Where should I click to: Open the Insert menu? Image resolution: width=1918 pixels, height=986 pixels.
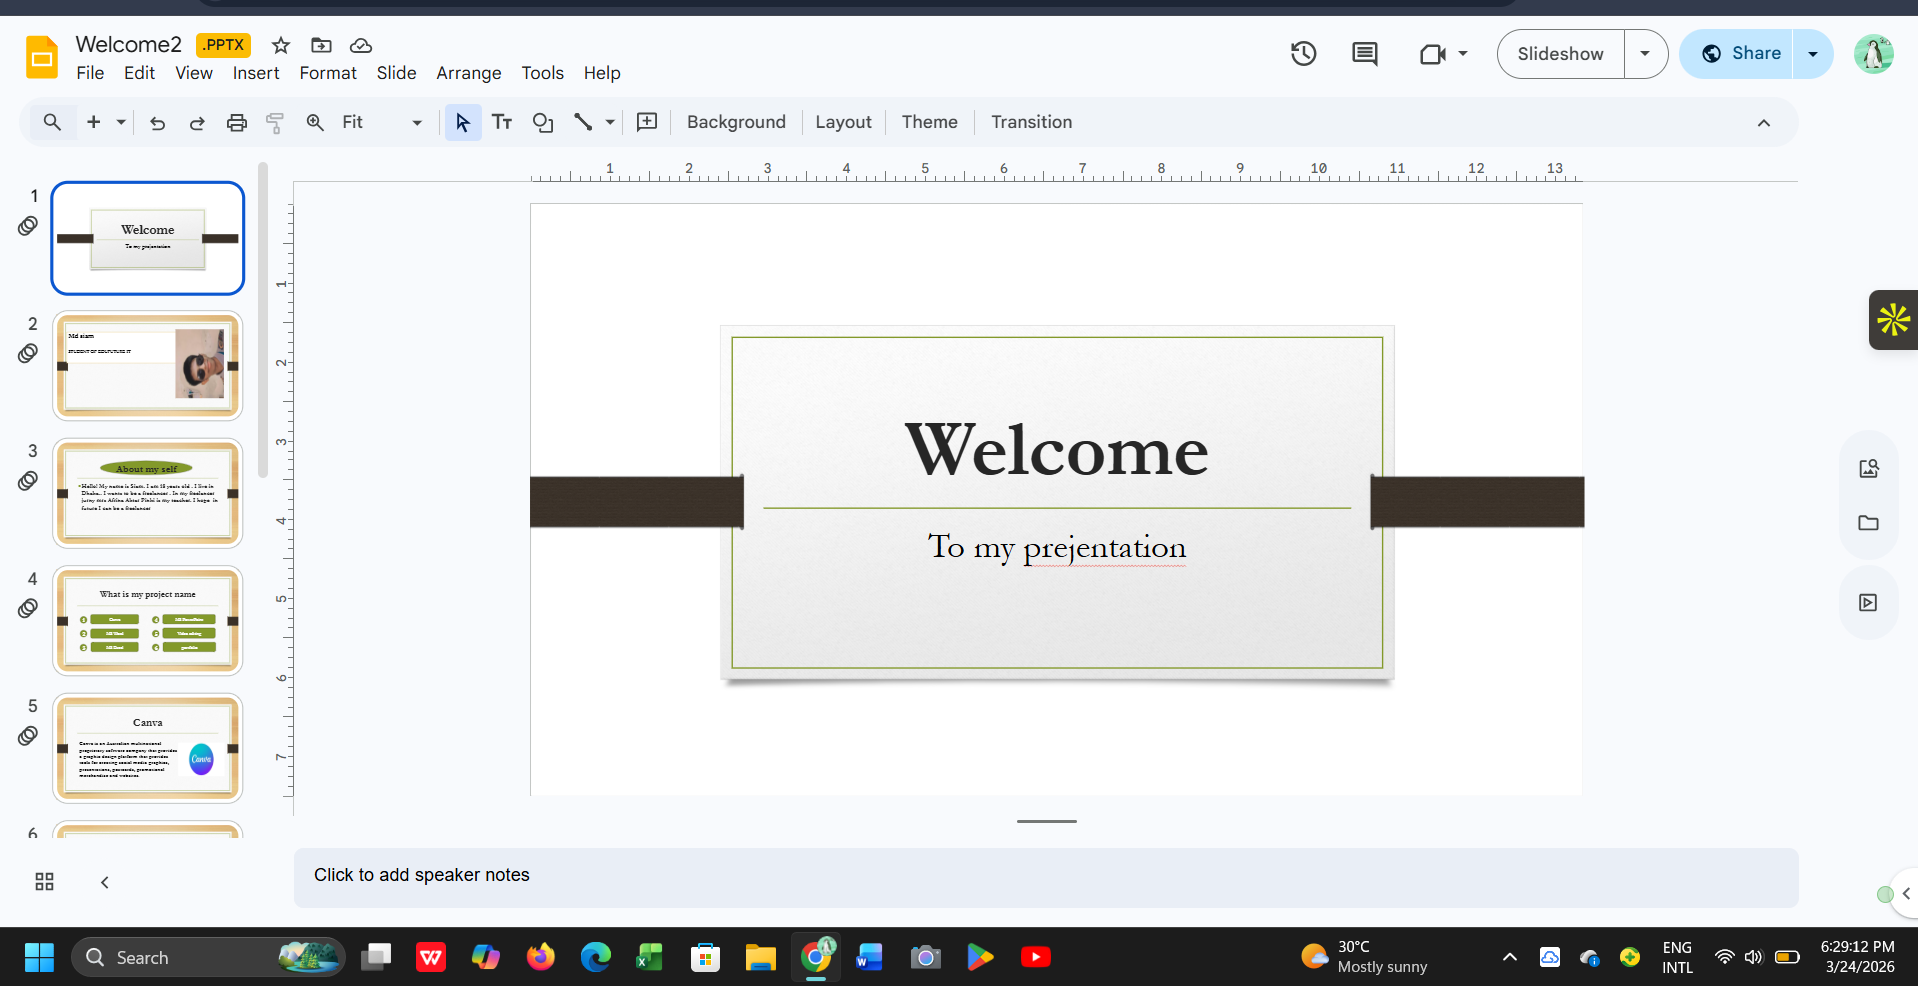pyautogui.click(x=256, y=73)
